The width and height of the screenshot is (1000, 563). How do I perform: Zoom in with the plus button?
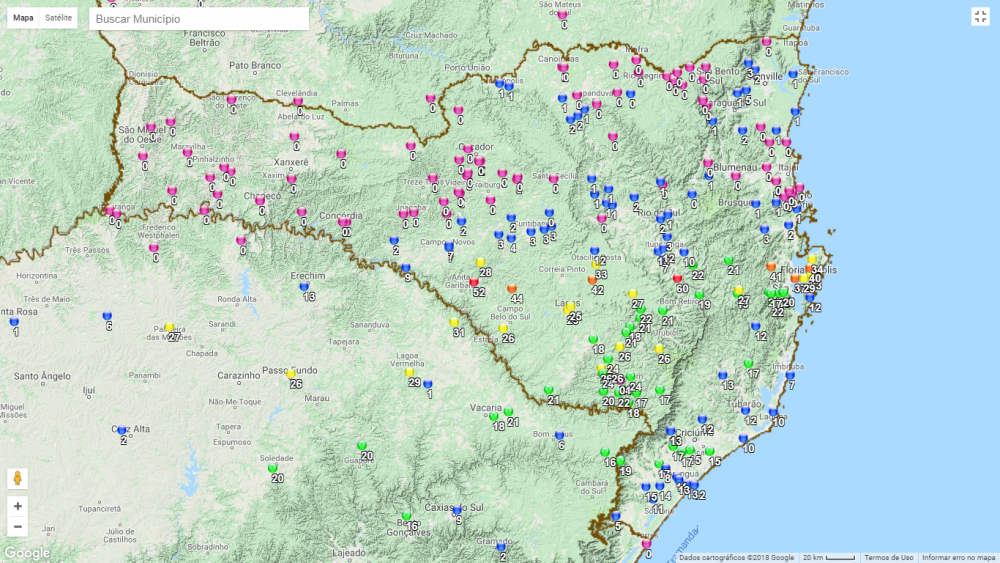[17, 506]
